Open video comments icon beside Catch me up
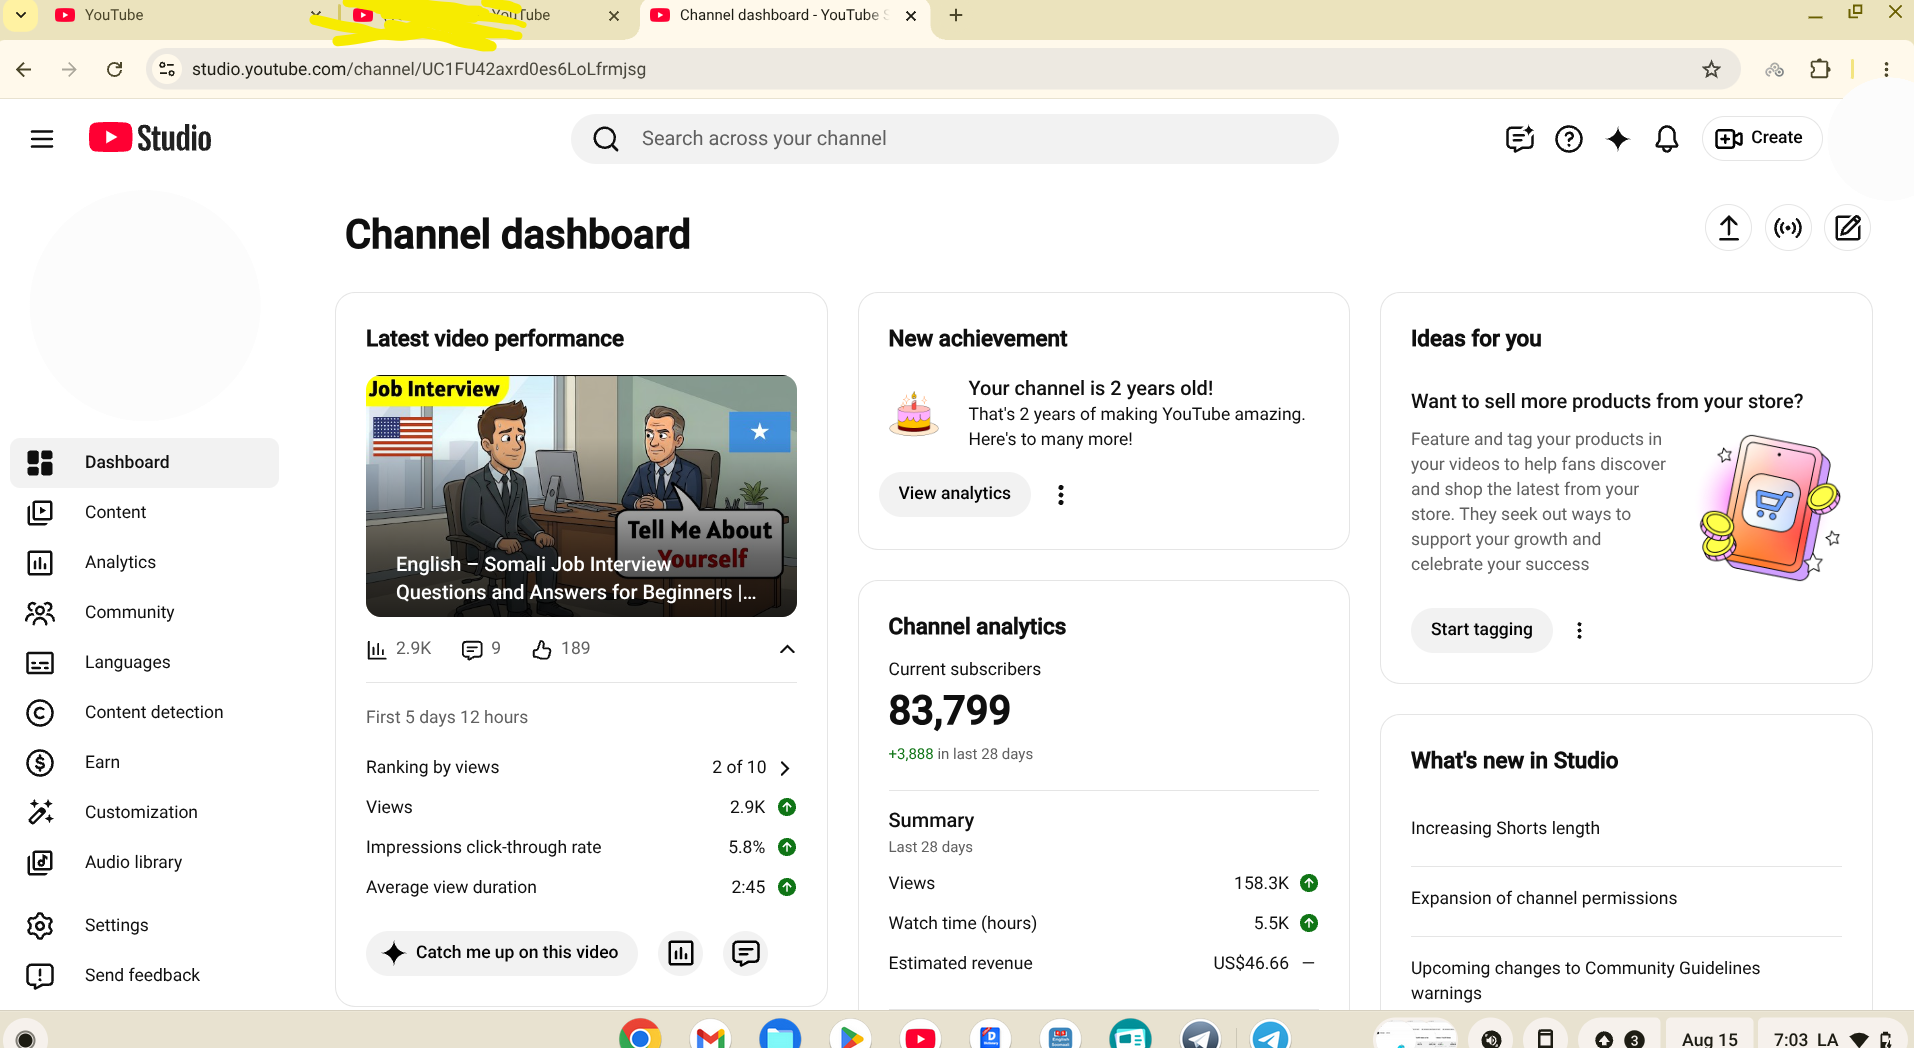The image size is (1914, 1048). 746,953
